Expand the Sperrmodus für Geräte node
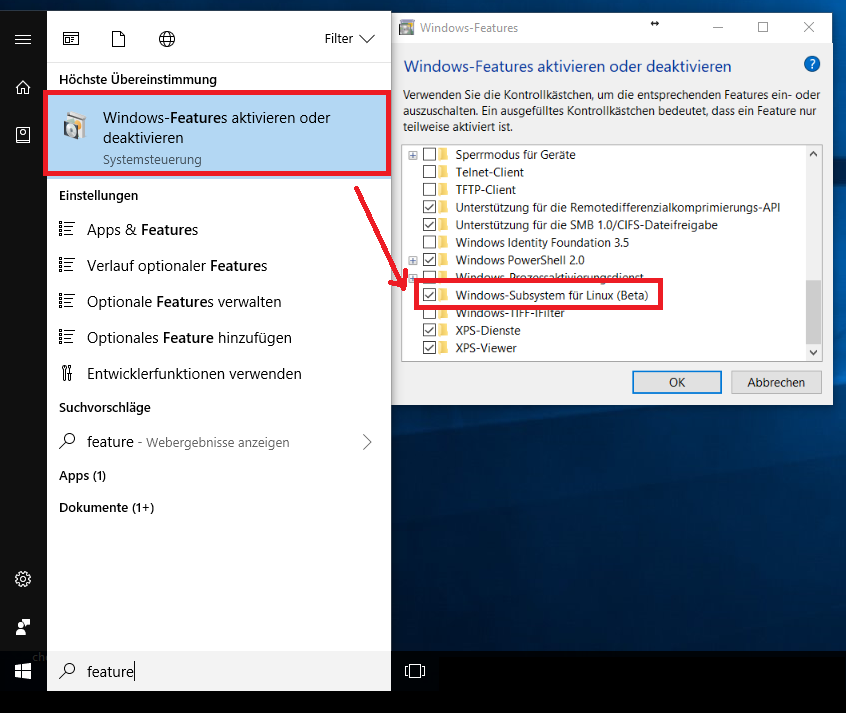 pyautogui.click(x=412, y=155)
